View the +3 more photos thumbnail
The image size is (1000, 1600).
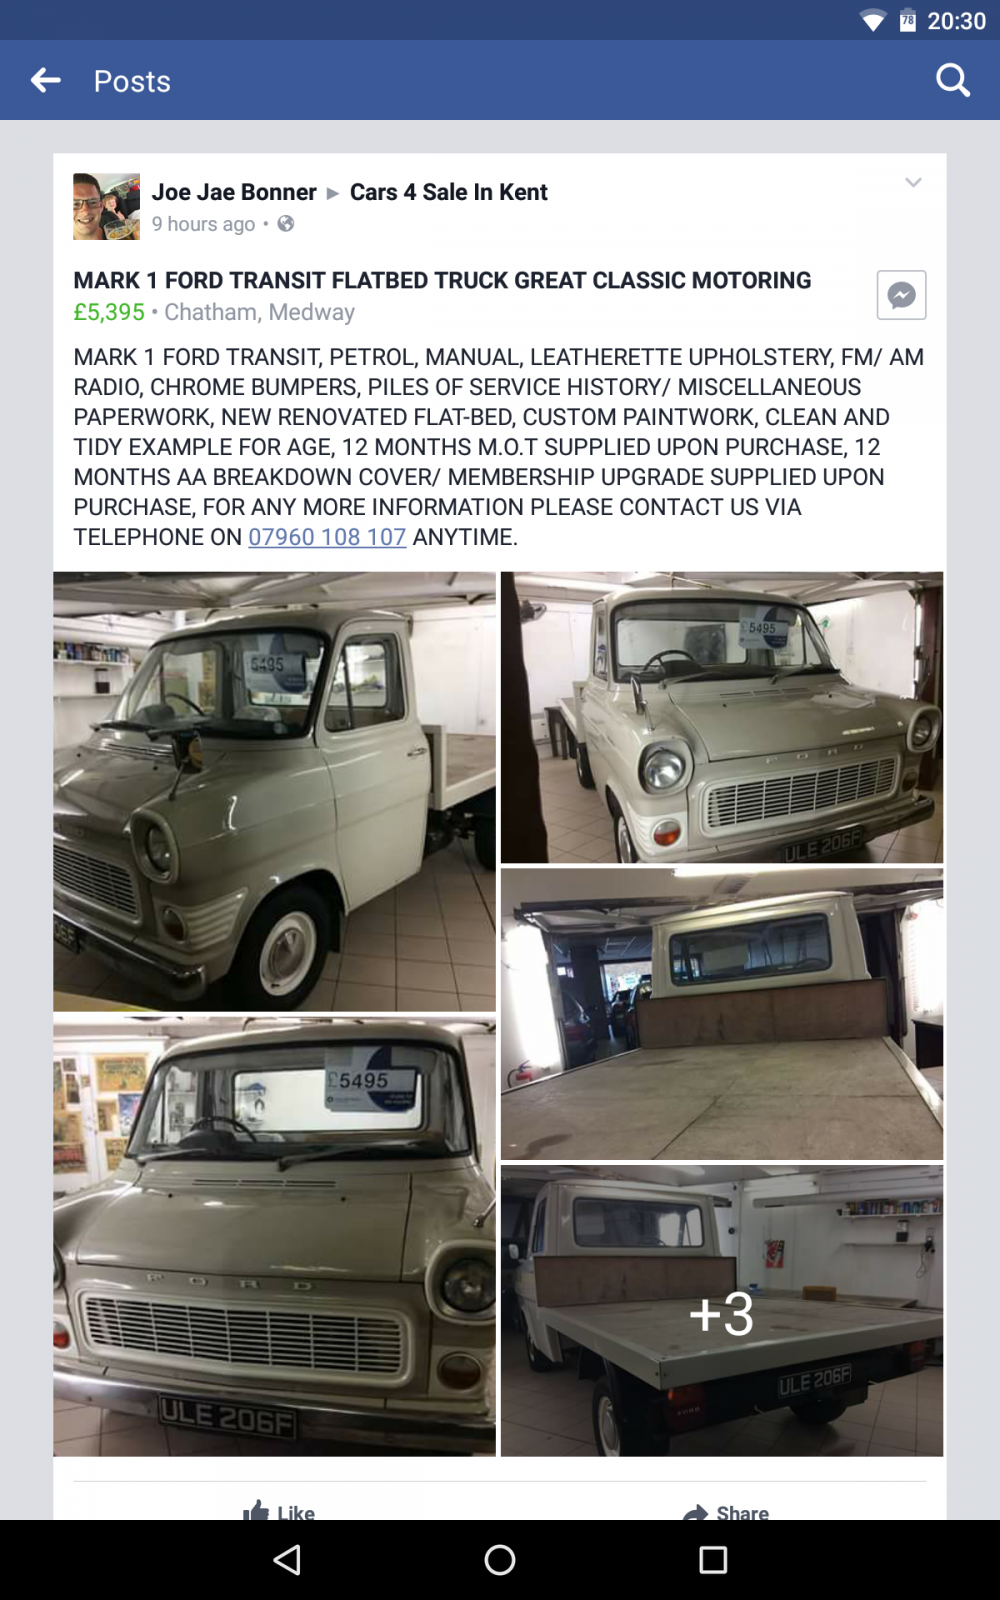coord(722,1310)
